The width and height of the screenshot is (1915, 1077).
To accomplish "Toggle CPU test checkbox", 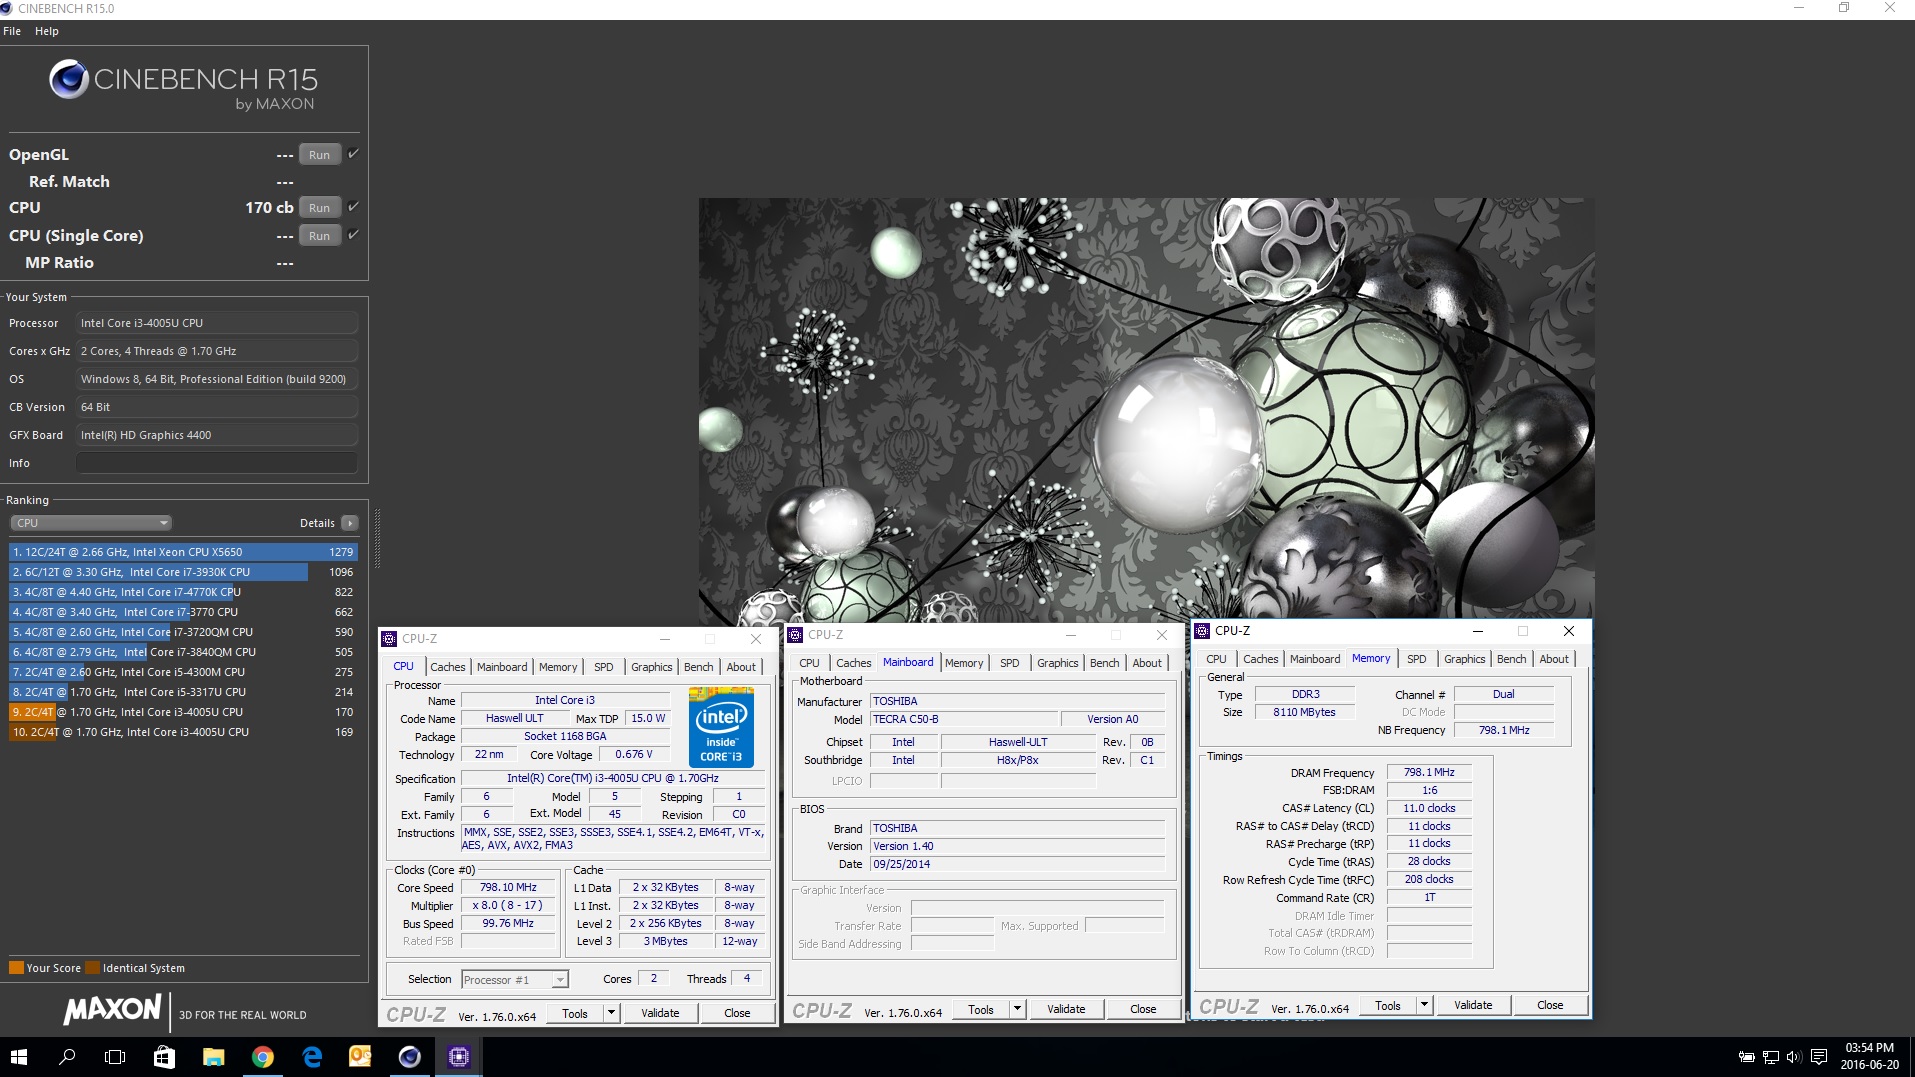I will [353, 207].
